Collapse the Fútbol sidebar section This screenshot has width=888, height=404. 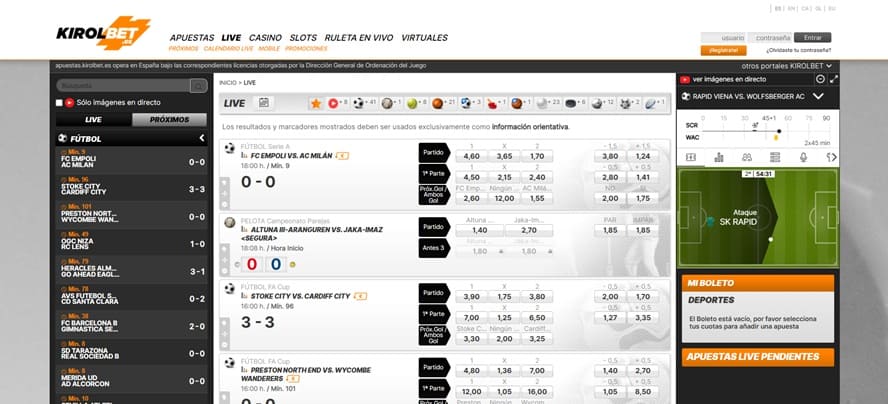[x=202, y=138]
